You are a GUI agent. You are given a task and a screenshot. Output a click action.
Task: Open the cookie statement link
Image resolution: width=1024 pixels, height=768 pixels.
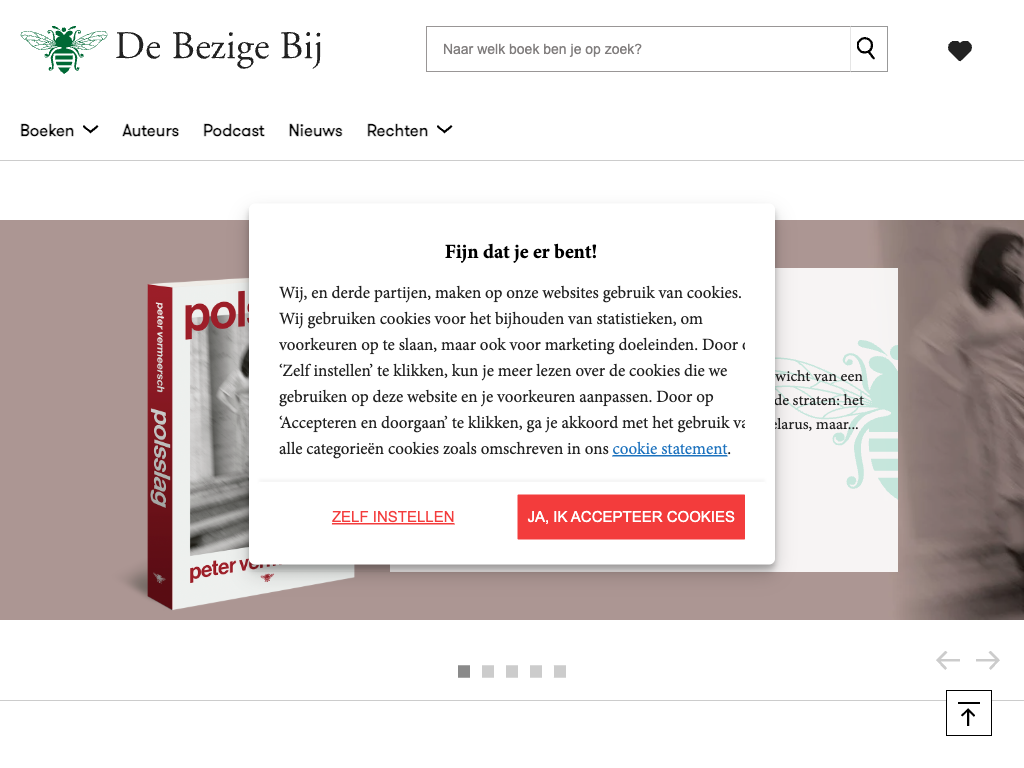[669, 449]
